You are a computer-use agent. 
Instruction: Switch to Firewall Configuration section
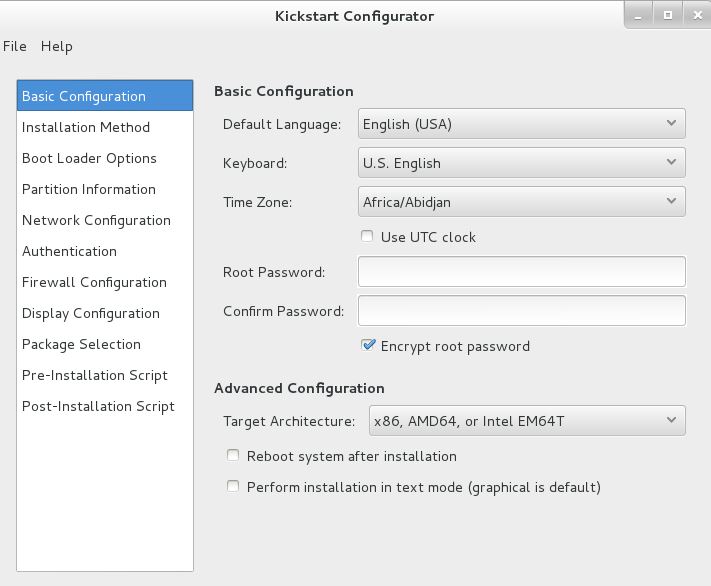105,282
